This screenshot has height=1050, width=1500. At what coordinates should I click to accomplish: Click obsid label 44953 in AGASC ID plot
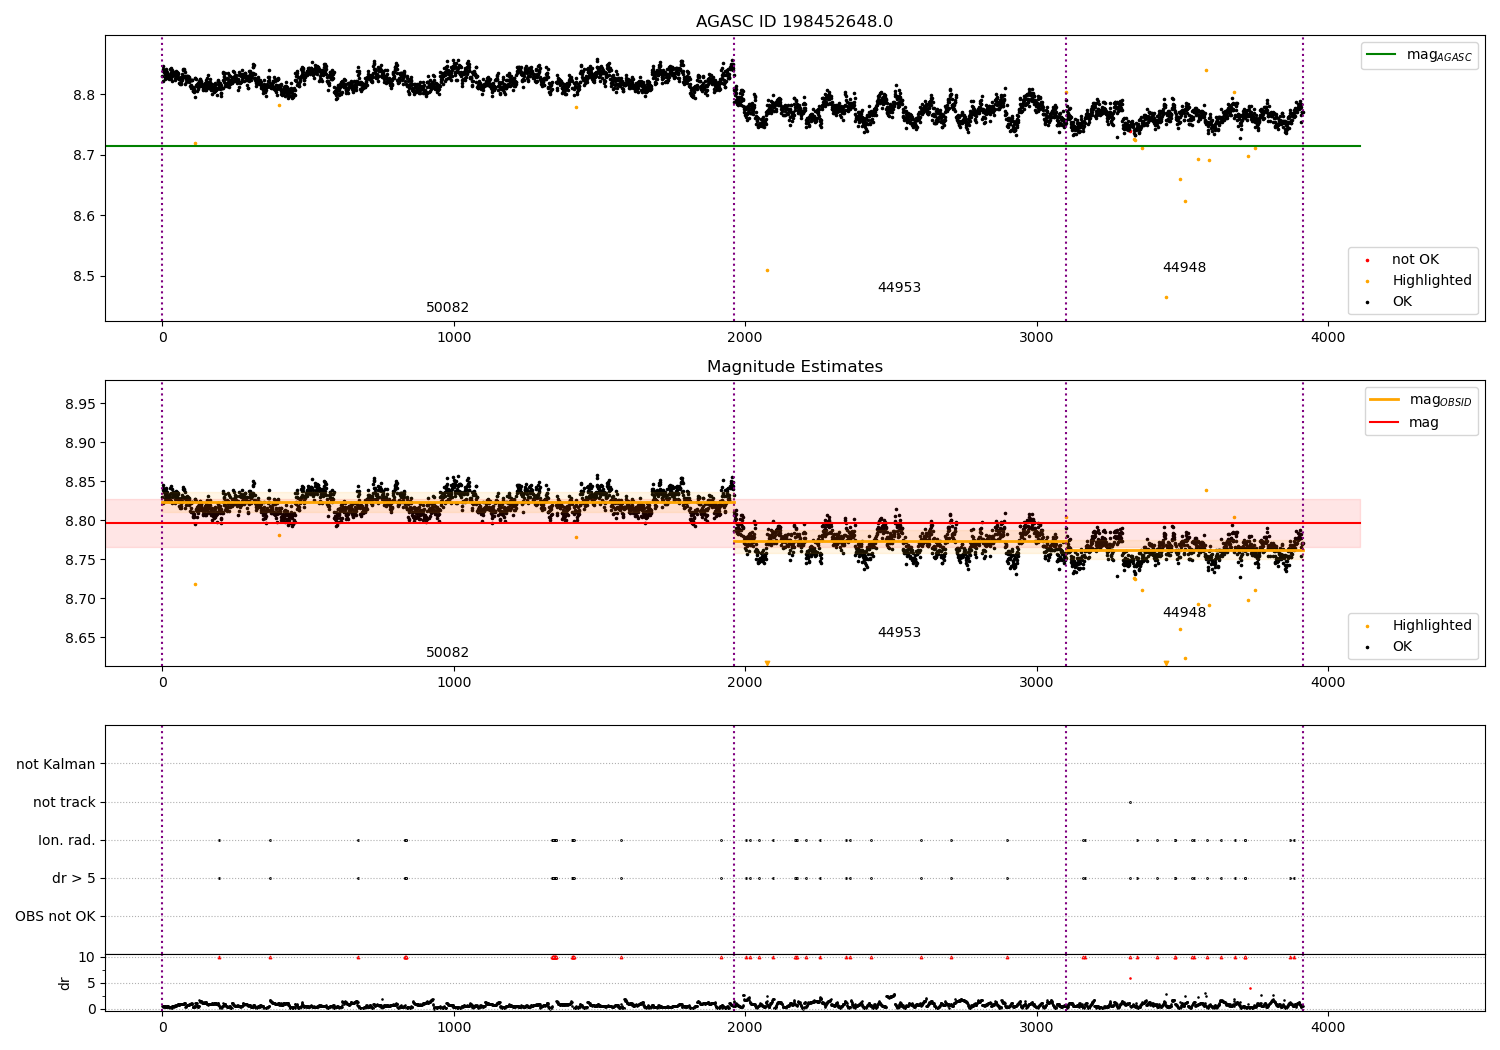click(x=899, y=288)
